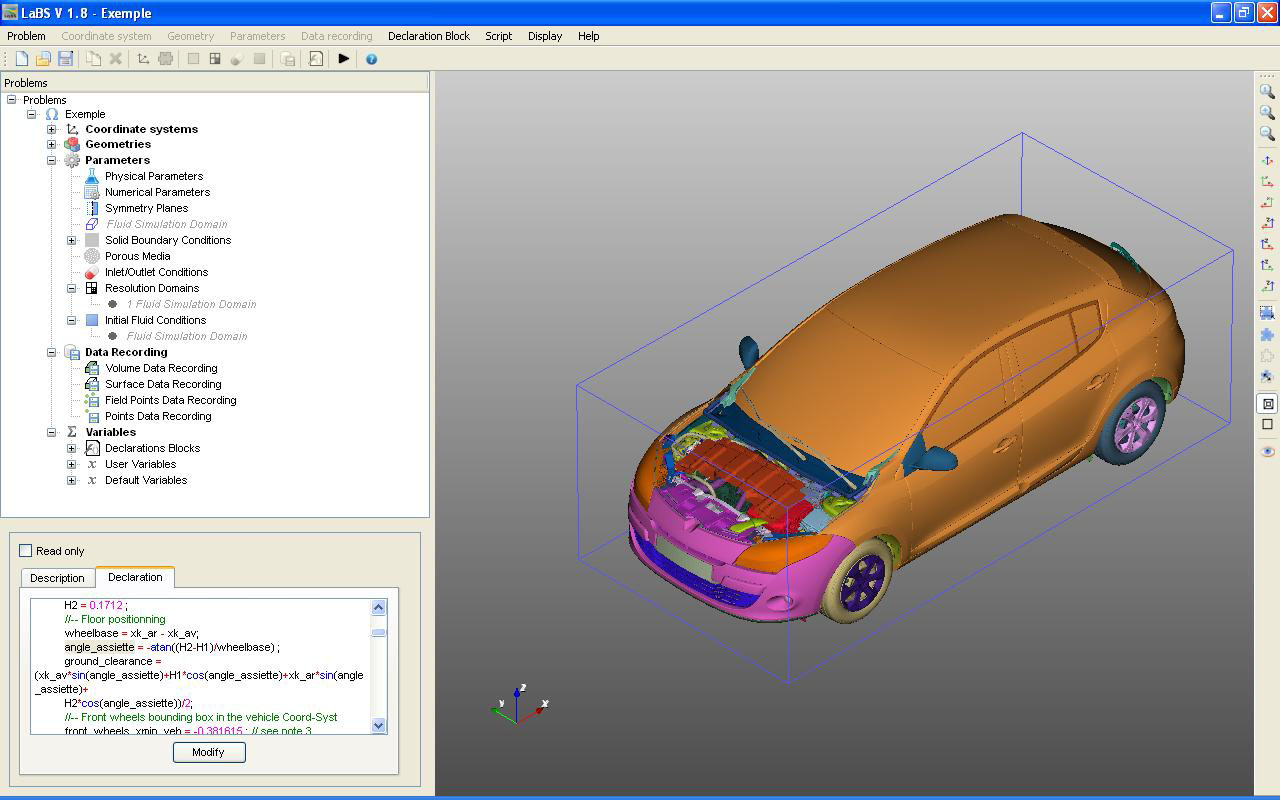Image resolution: width=1280 pixels, height=800 pixels.
Task: Click the pink H2 value in the declaration code
Action: coord(105,605)
